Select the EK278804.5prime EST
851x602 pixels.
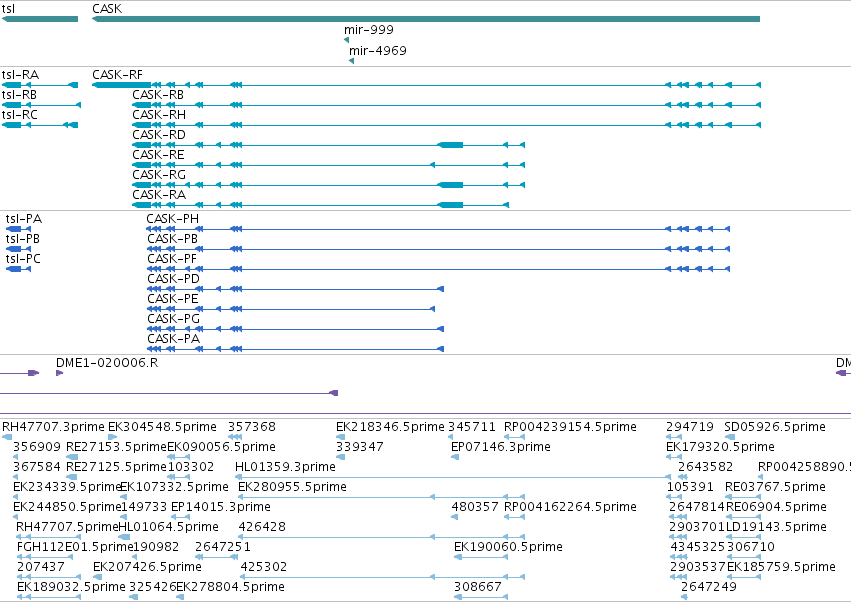click(180, 598)
